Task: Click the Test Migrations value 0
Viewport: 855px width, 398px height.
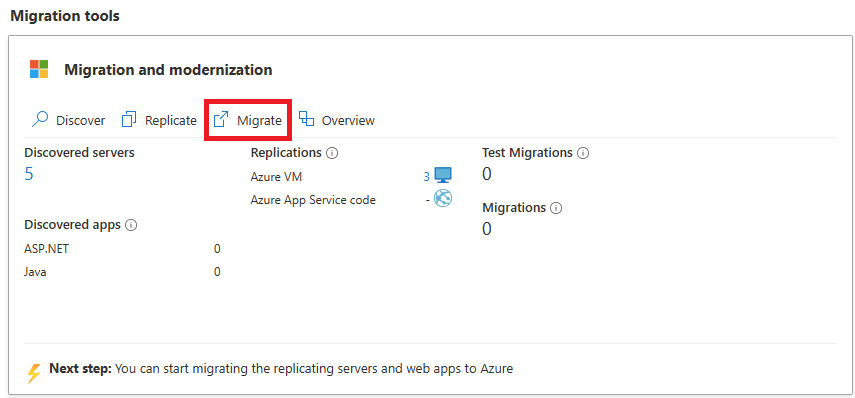Action: [x=487, y=174]
